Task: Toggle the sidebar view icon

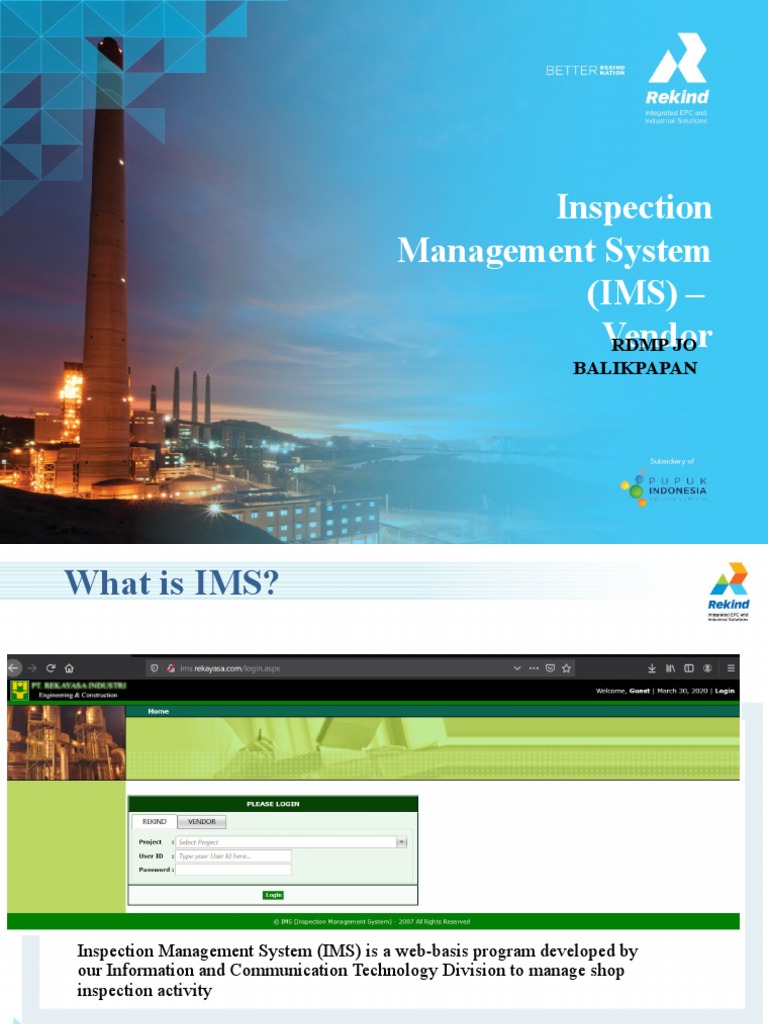Action: [688, 668]
